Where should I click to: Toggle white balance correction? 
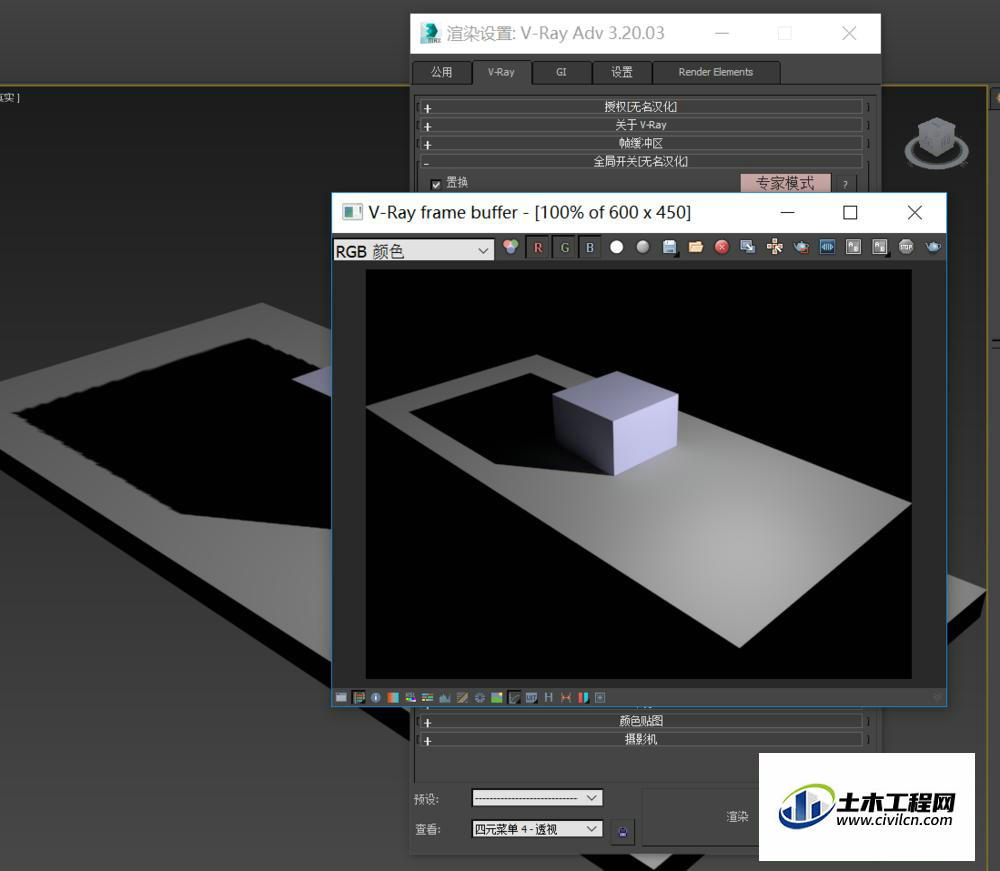click(393, 698)
